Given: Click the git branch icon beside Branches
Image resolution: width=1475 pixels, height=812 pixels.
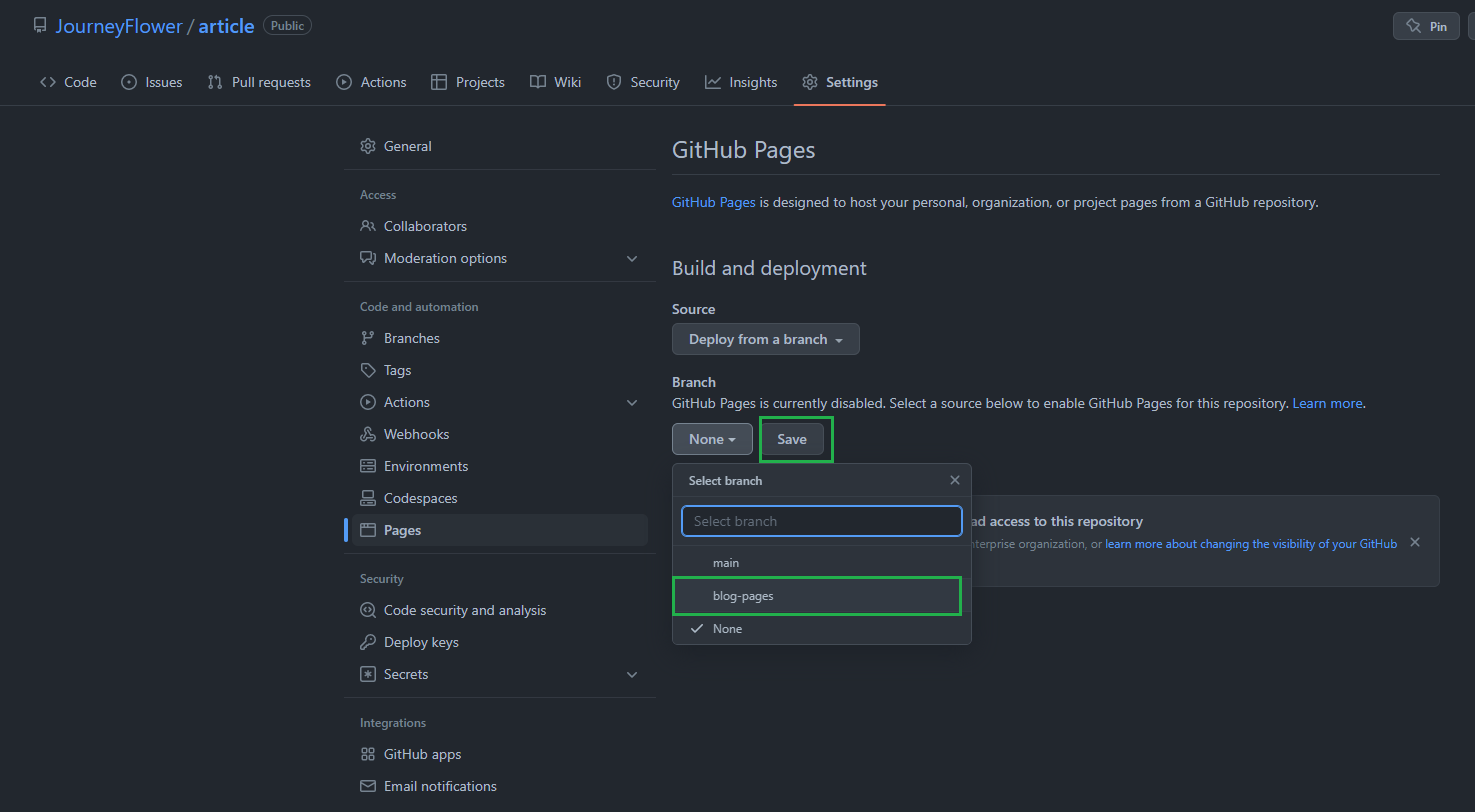Looking at the screenshot, I should pos(368,338).
